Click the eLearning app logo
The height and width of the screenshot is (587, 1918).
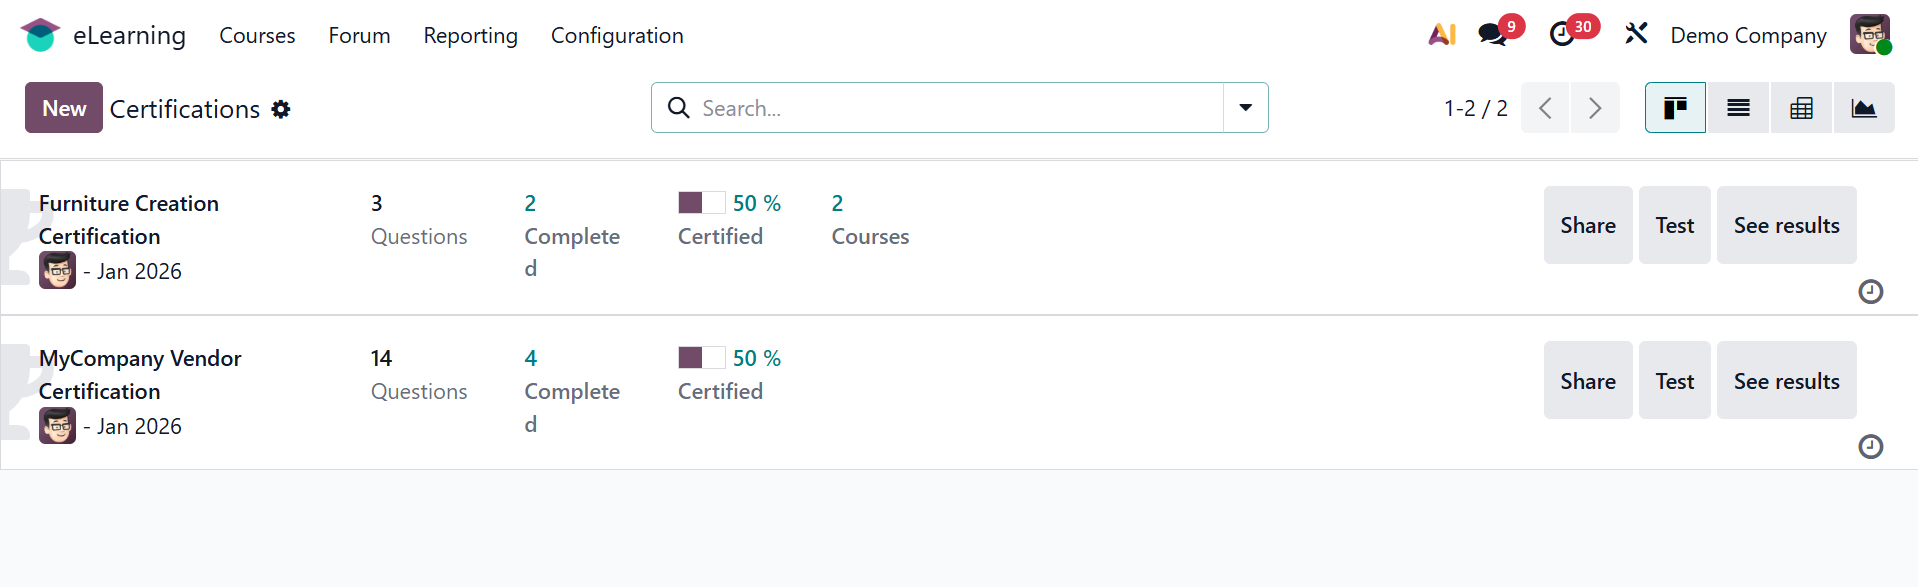(40, 35)
